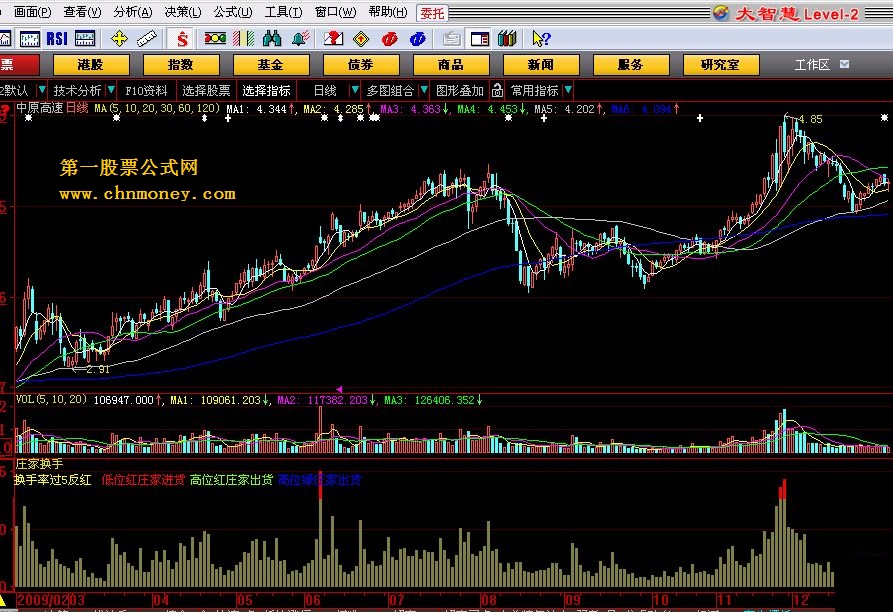The height and width of the screenshot is (612, 893).
Task: Expand the 技术分析 dropdown arrow
Action: click(x=111, y=90)
